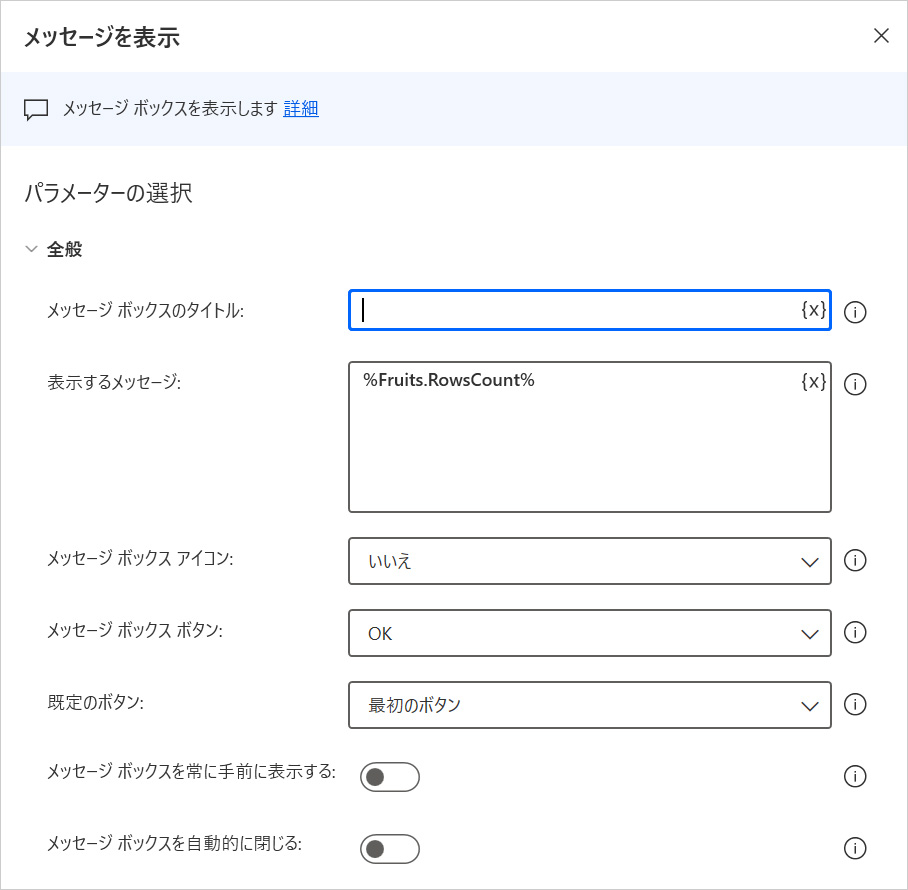The width and height of the screenshot is (908, 890).
Task: Click info icon for message box buttons dropdown
Action: coord(854,633)
